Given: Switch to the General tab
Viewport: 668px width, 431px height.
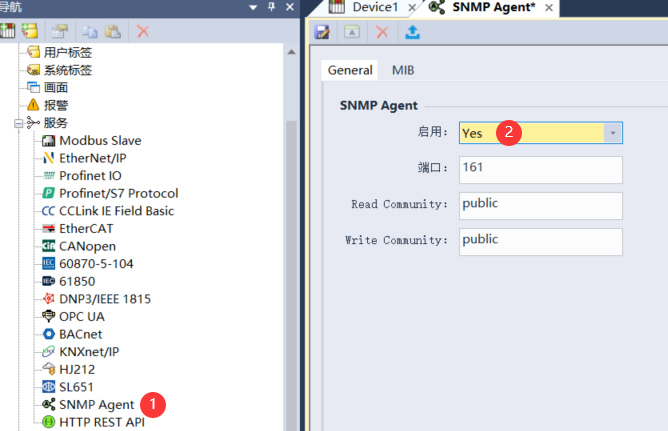Looking at the screenshot, I should [350, 70].
